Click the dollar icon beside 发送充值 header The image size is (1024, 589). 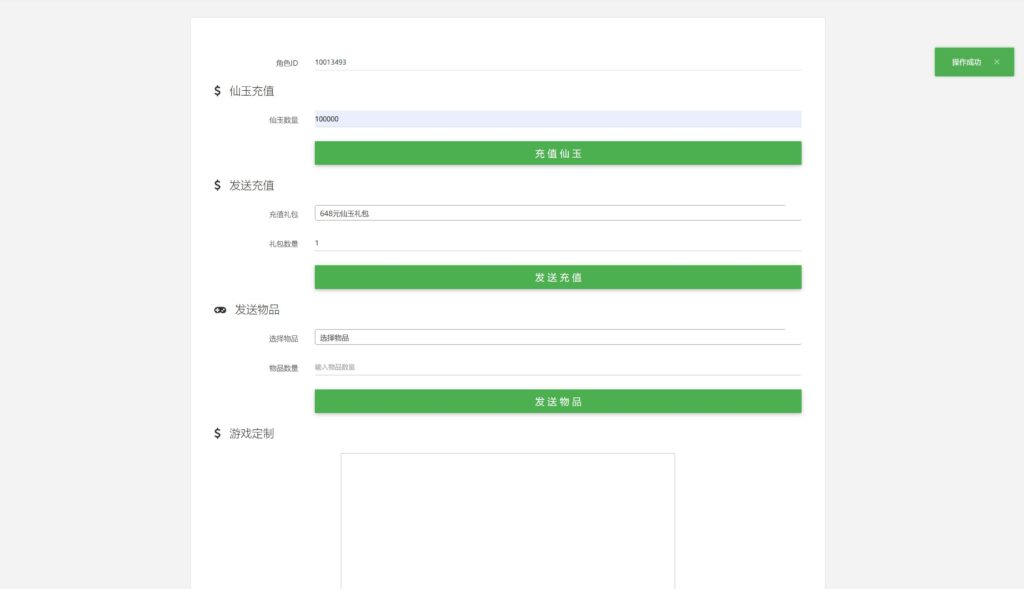coord(215,185)
